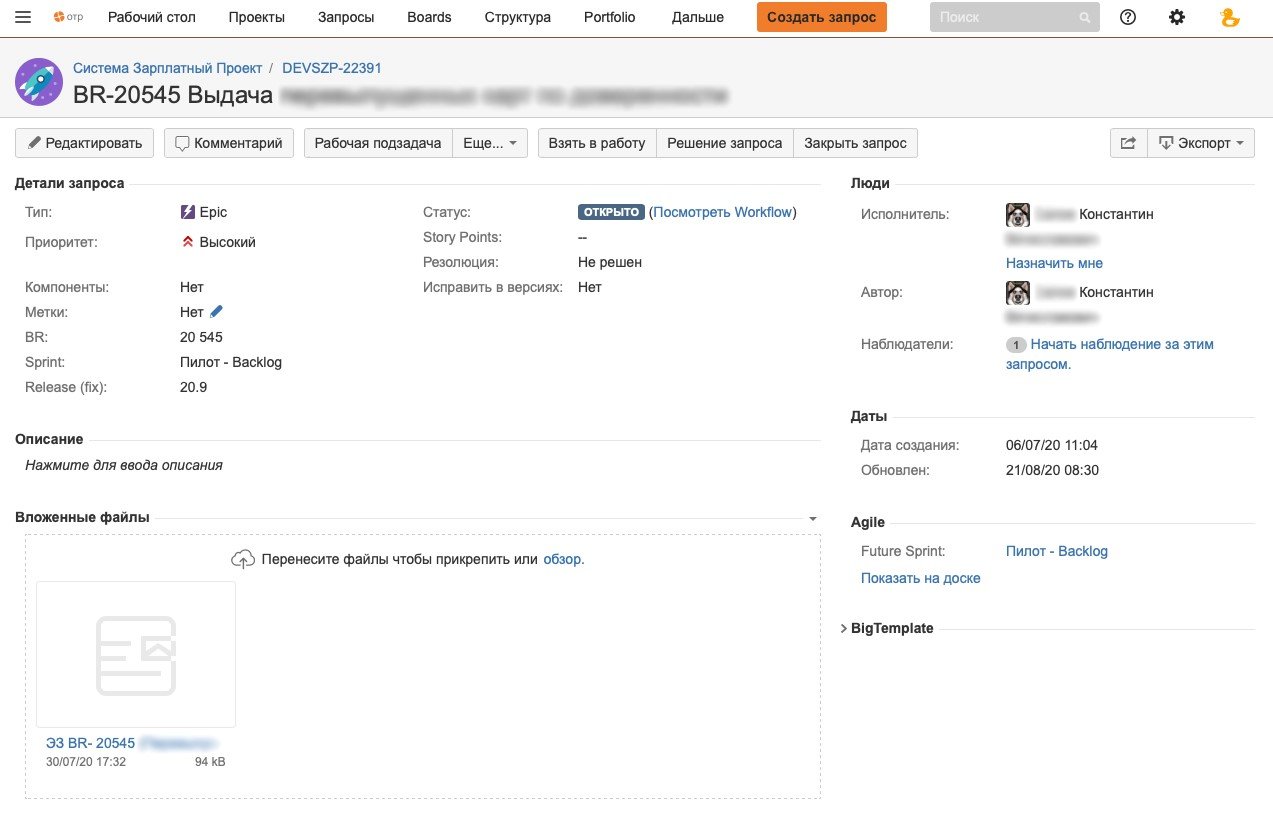The width and height of the screenshot is (1273, 820).
Task: Click the rocket project avatar
Action: 39,81
